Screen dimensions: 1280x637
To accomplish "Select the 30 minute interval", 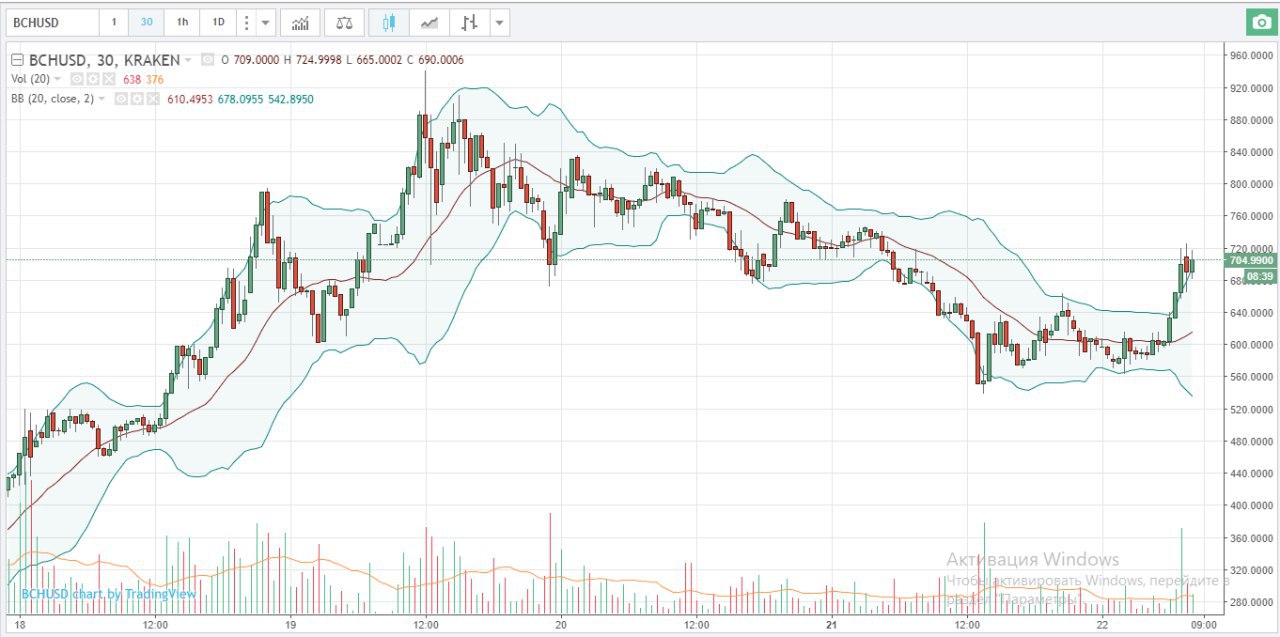I will pos(146,22).
